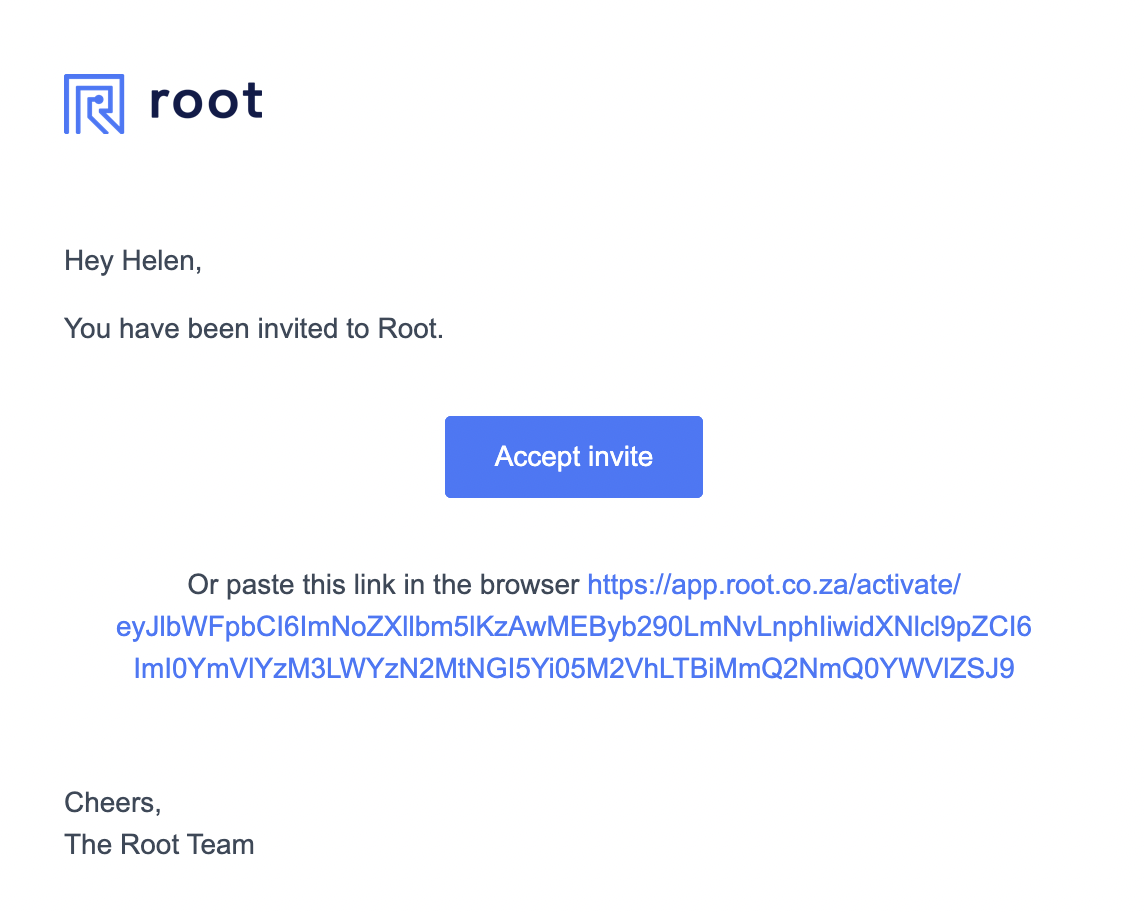Click the words "in the" in the instruction line
The image size is (1144, 912).
pyautogui.click(x=438, y=584)
